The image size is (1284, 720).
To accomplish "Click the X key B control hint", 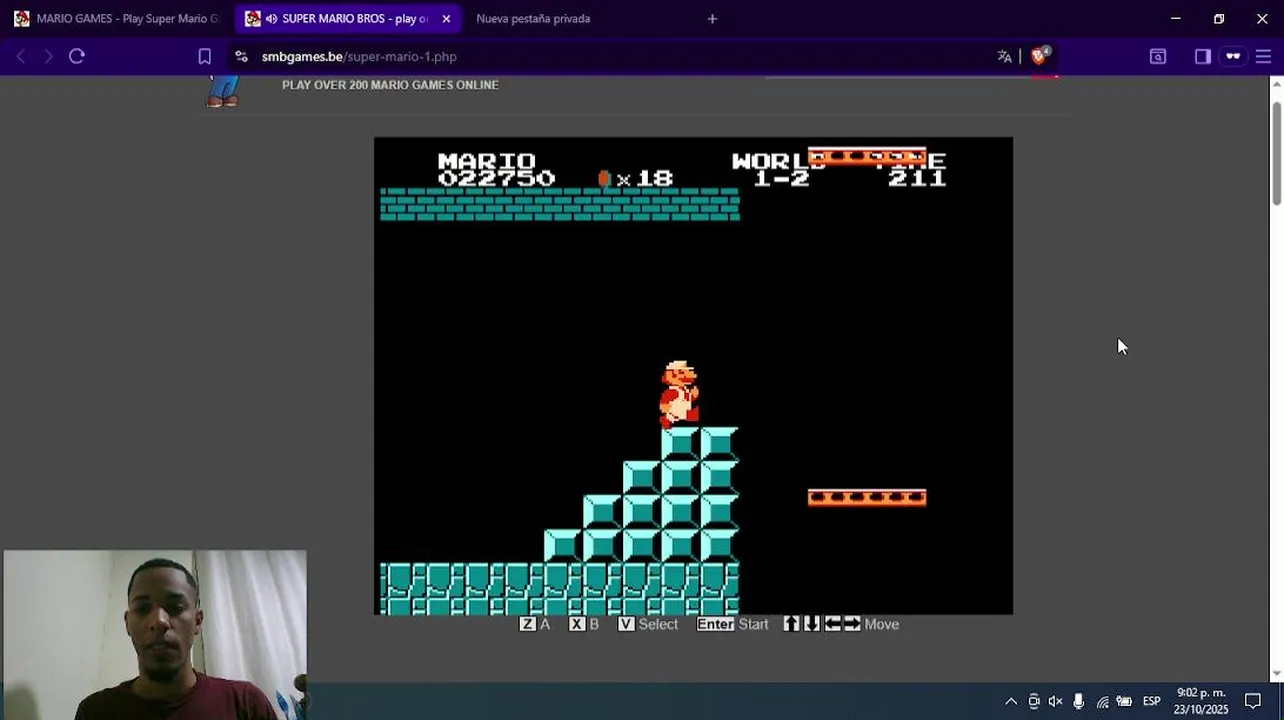I will pyautogui.click(x=584, y=624).
